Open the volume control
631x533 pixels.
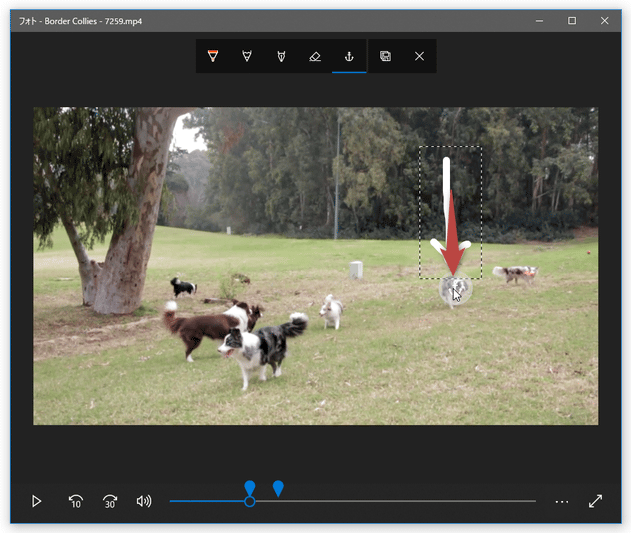(x=144, y=501)
